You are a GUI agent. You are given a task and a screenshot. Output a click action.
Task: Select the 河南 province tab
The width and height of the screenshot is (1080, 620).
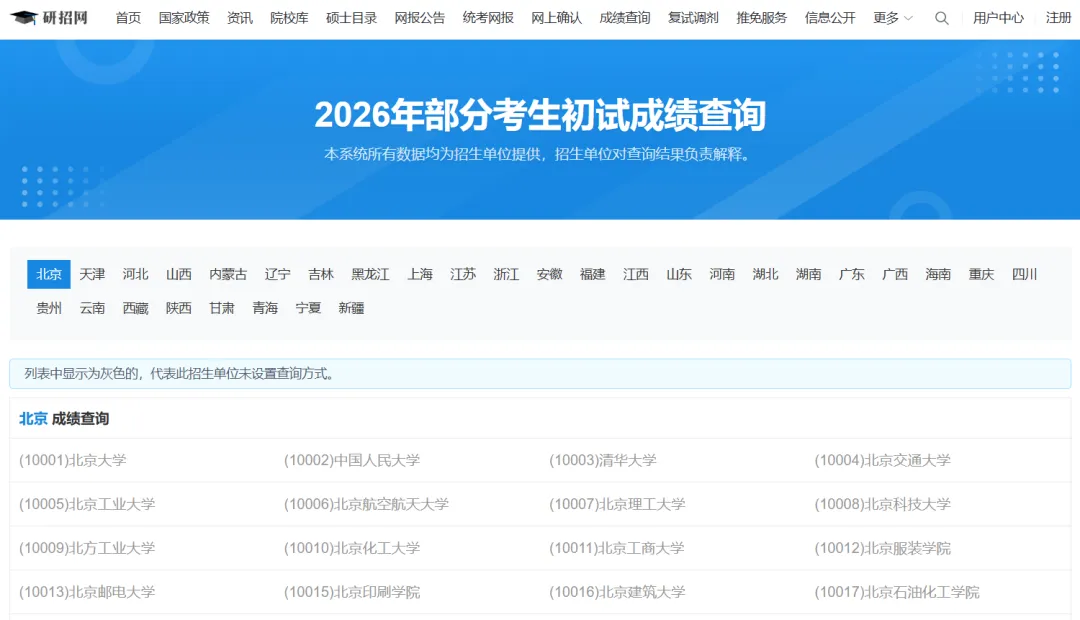723,274
